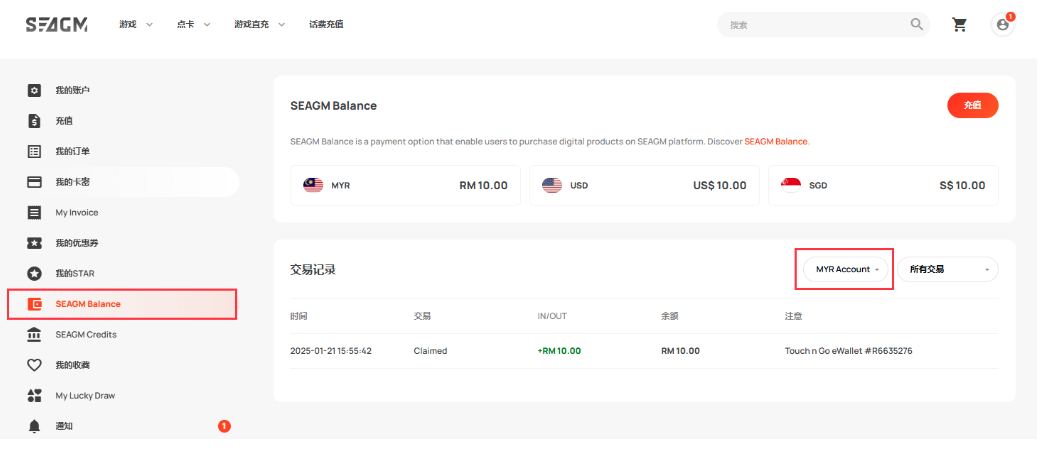Click the search magnifier icon
The image size is (1045, 464).
[x=916, y=25]
